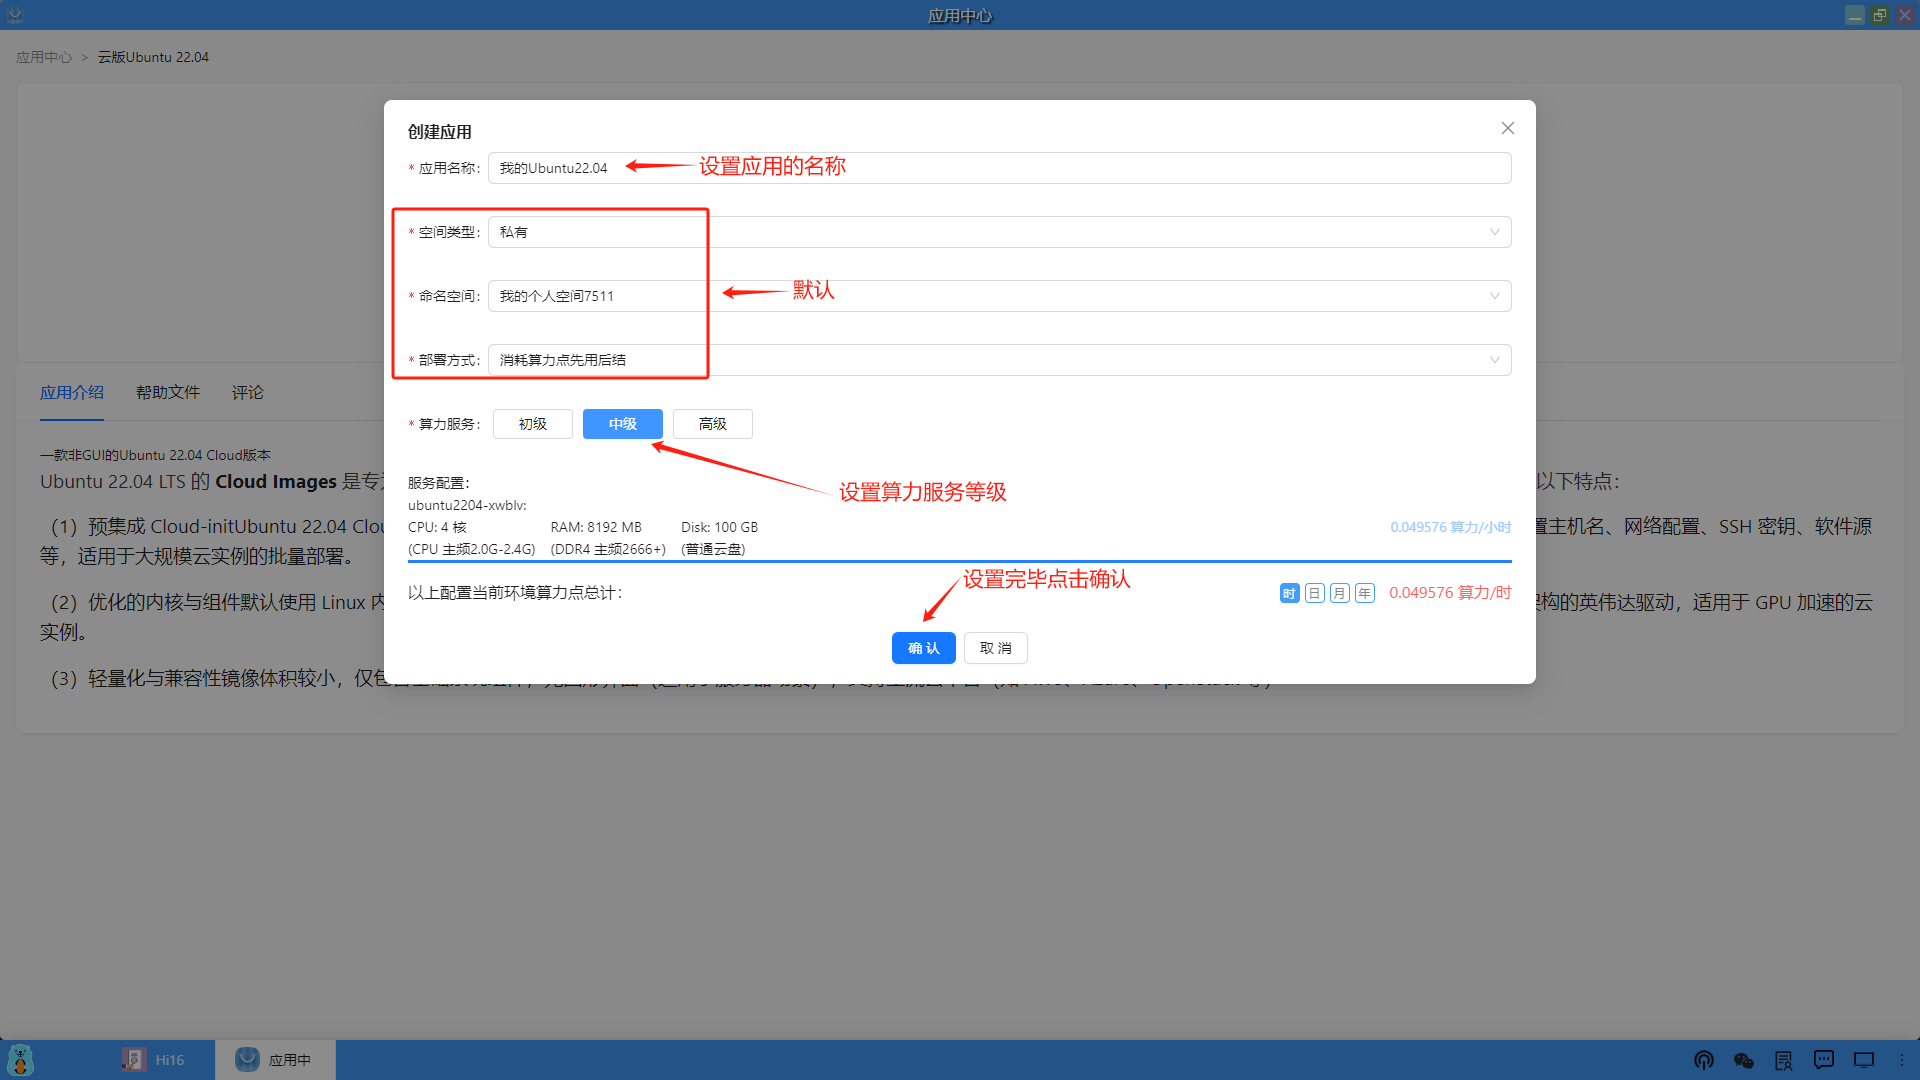The width and height of the screenshot is (1920, 1080).
Task: Click the monitor display tray icon
Action: pos(1864,1060)
